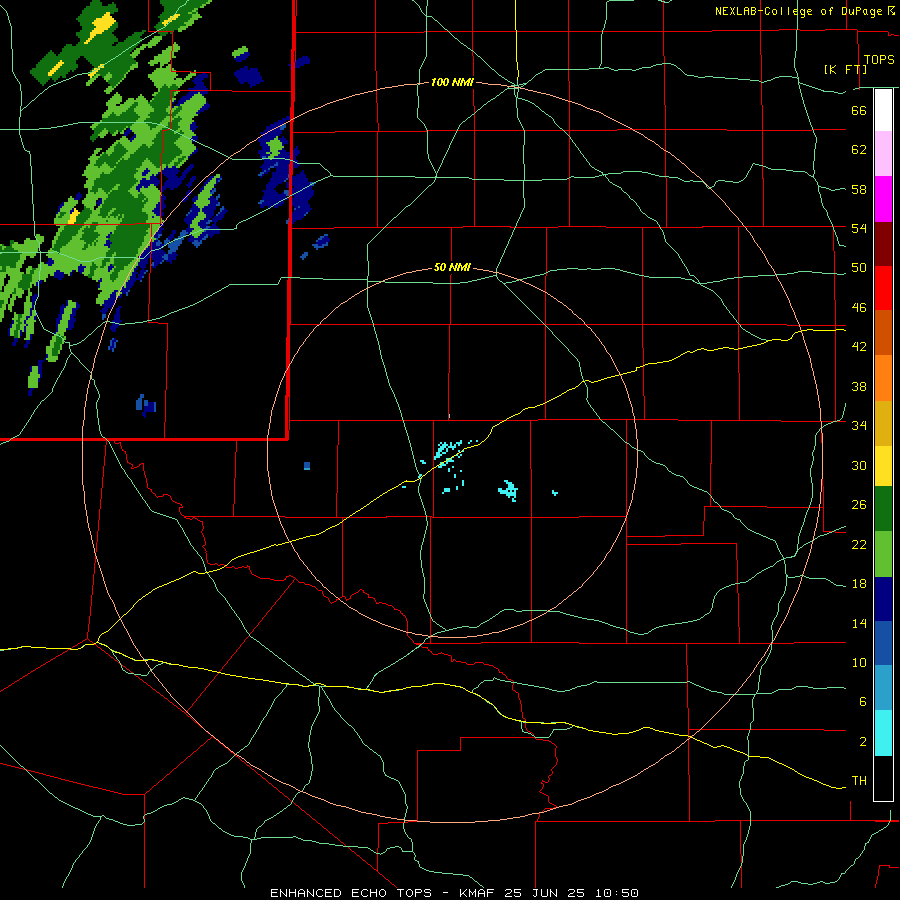
Task: Click the "ENHANCED ECHO TOPS" product title
Action: click(x=351, y=893)
